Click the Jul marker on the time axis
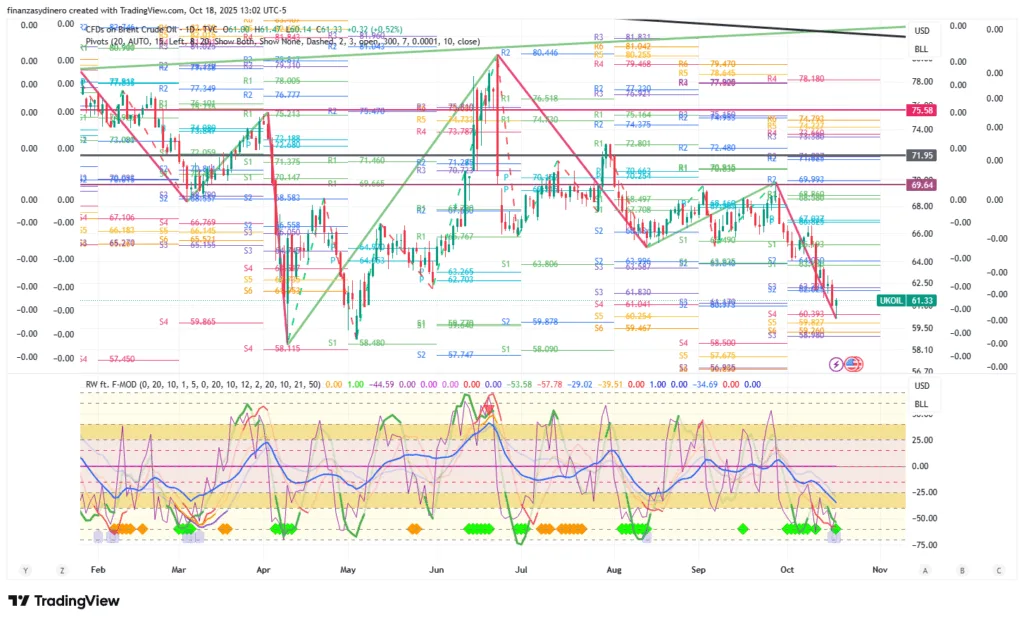1024x622 pixels. click(x=521, y=569)
